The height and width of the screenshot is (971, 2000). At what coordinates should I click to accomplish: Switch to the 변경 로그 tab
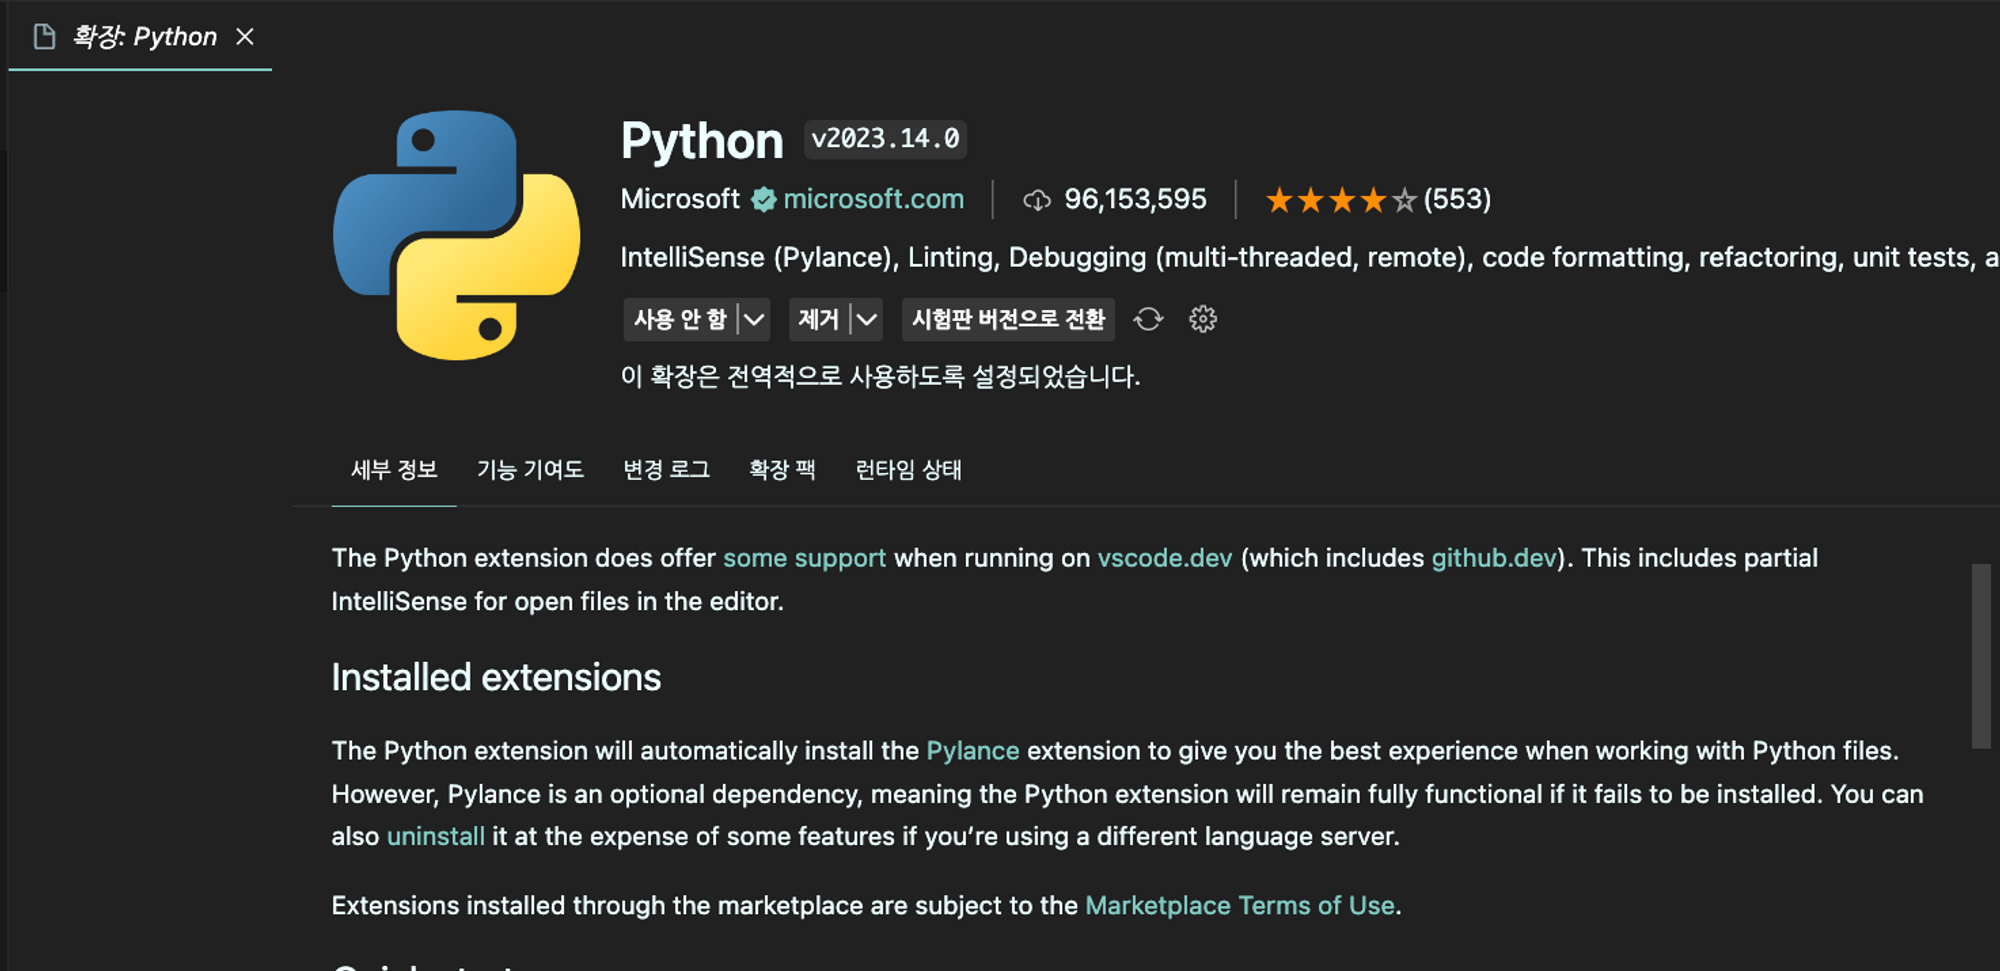(666, 470)
